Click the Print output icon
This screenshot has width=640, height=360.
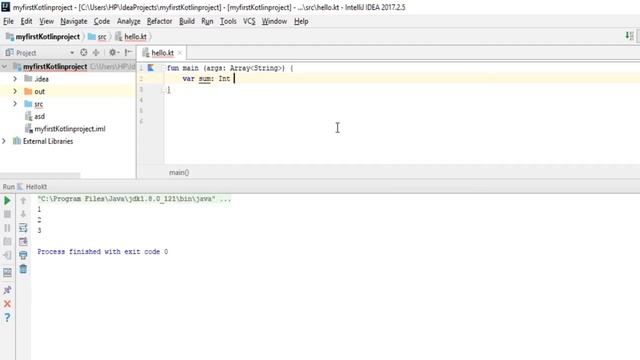pyautogui.click(x=23, y=255)
